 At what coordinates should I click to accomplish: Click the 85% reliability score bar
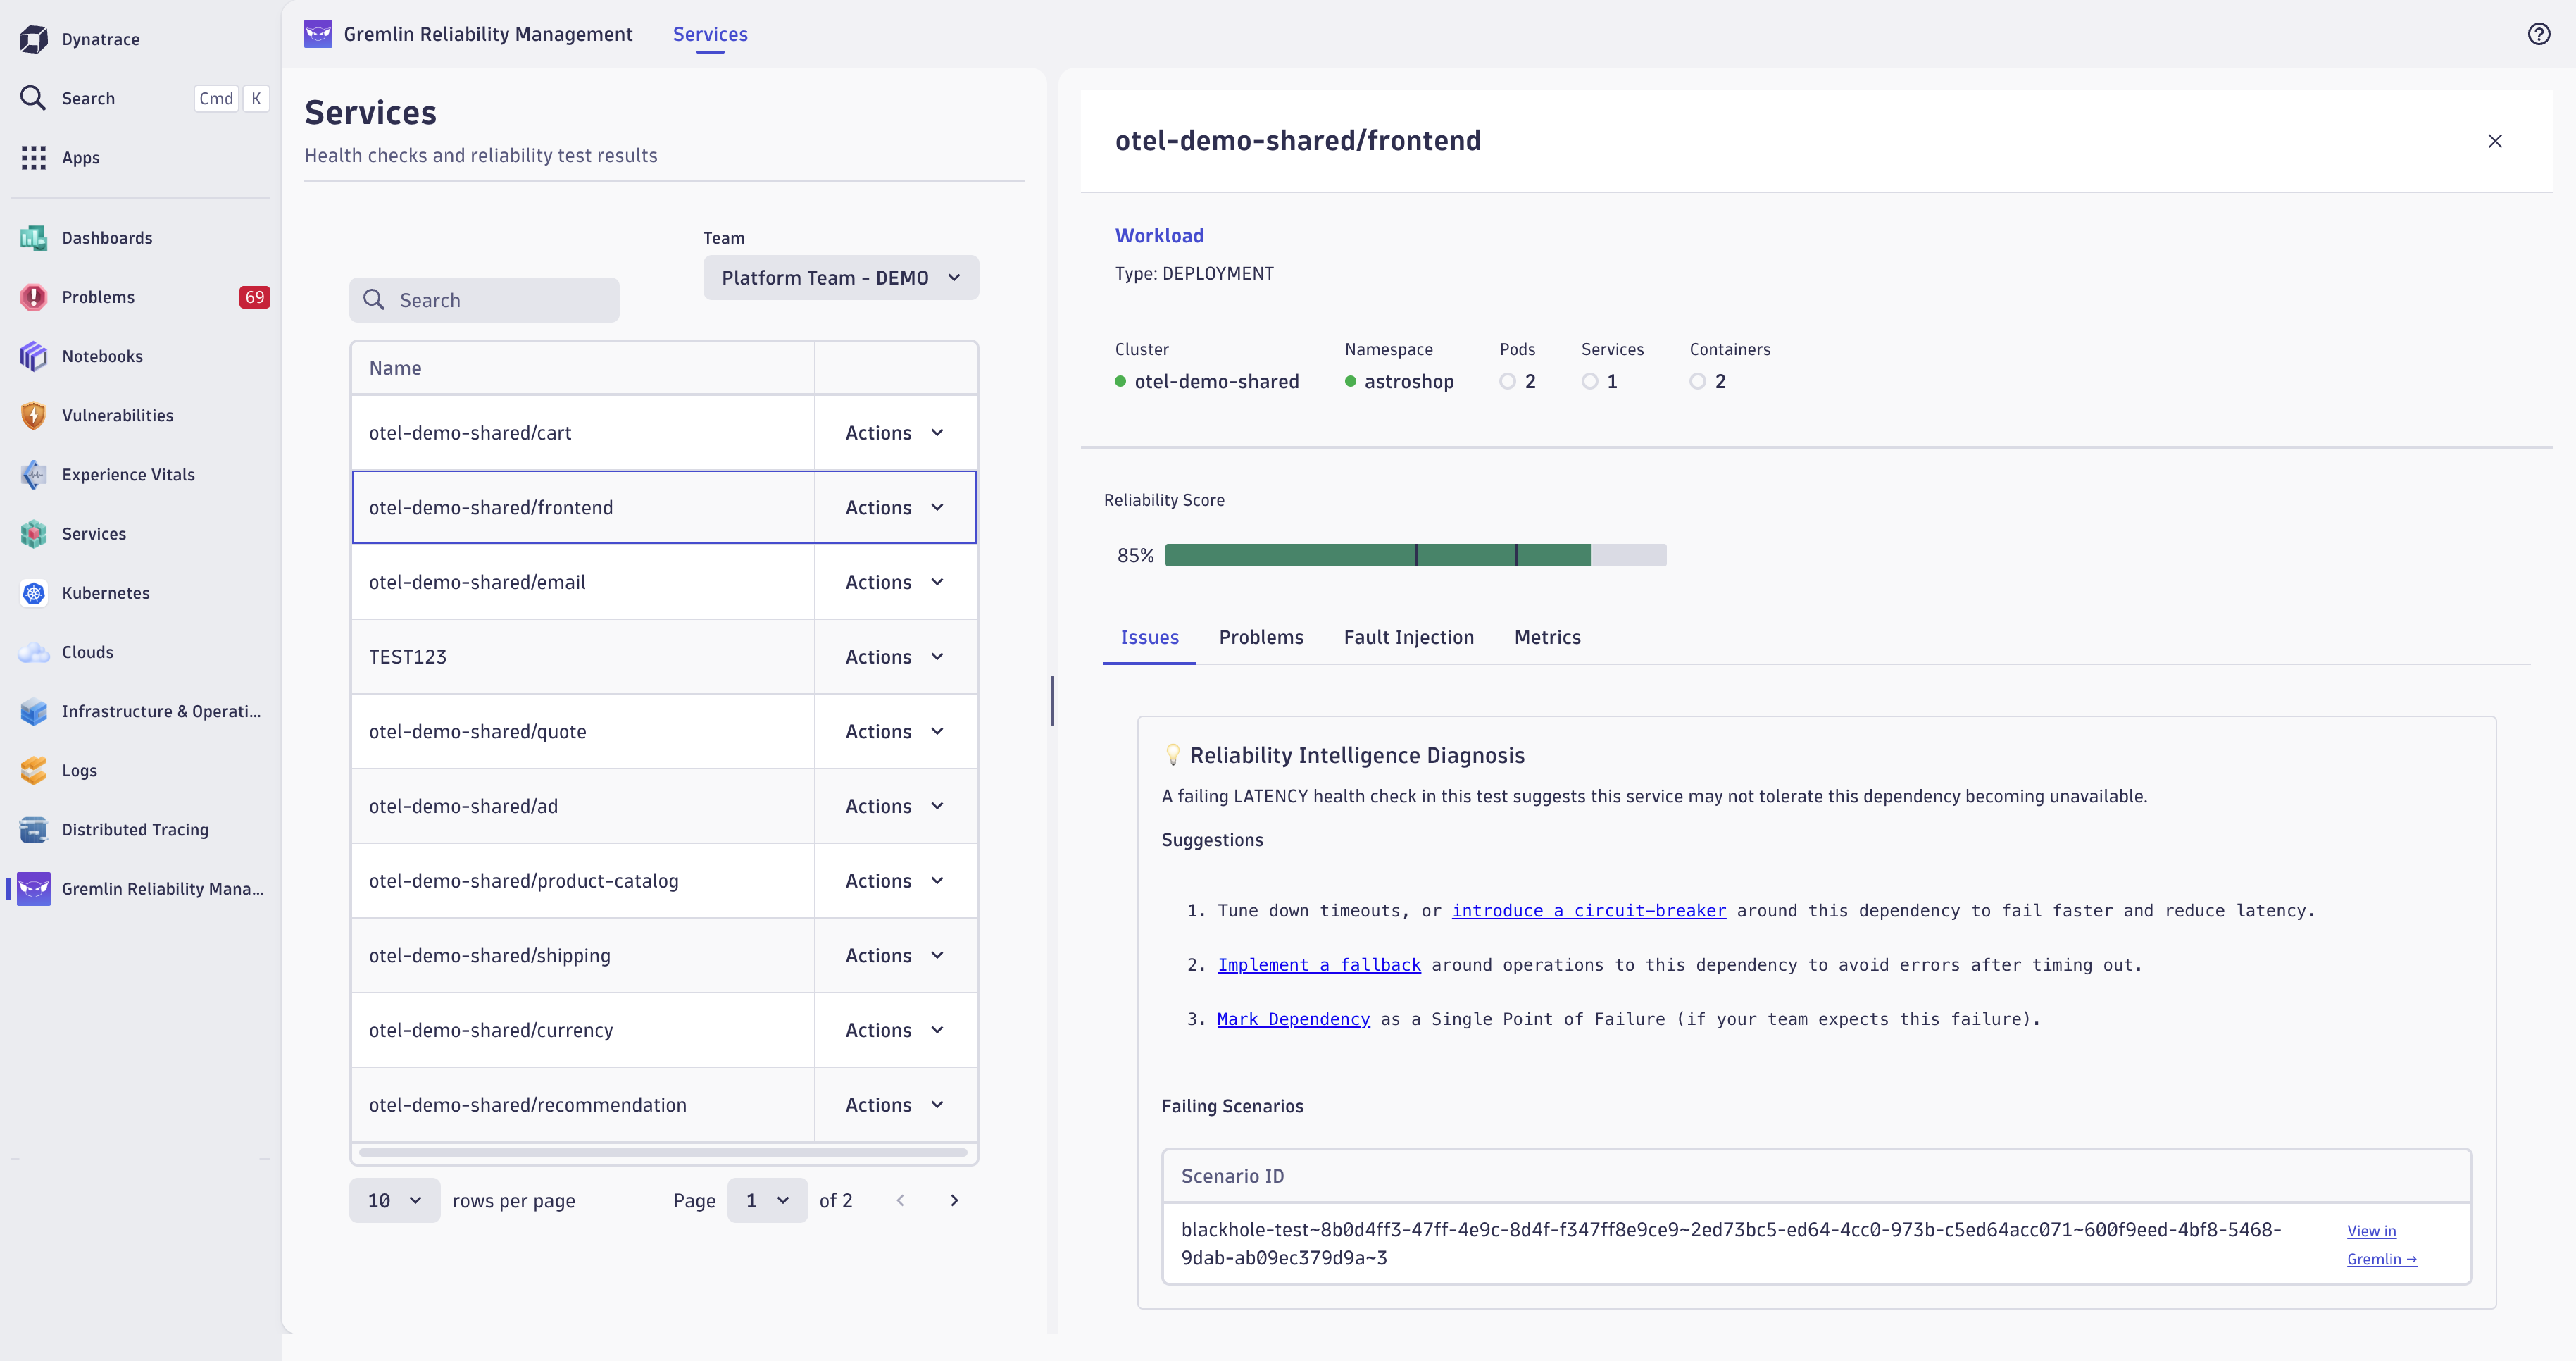click(x=1415, y=555)
